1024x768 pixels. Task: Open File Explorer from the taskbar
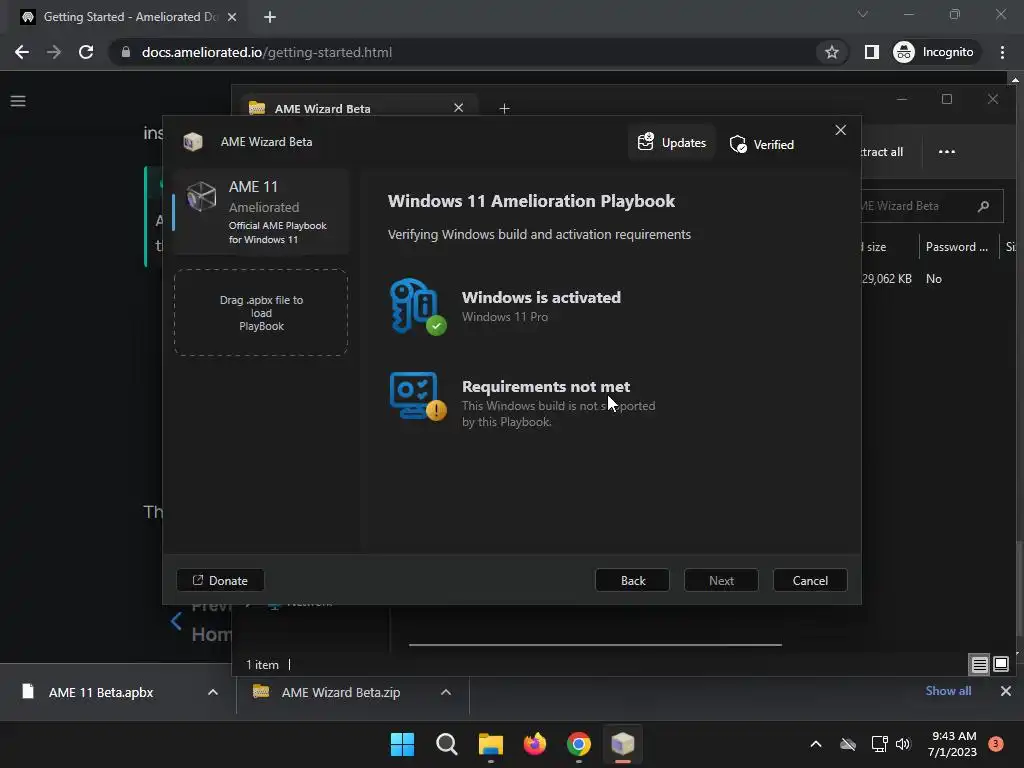click(x=490, y=744)
